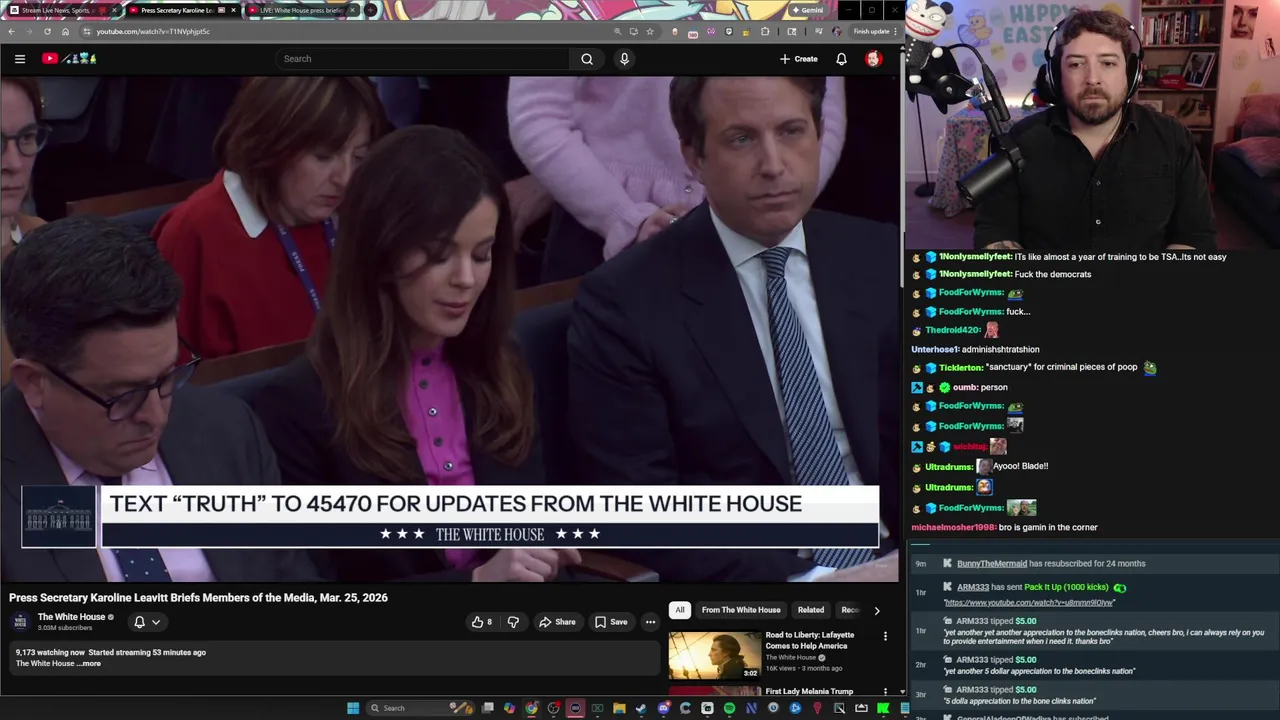
Task: Like the video with thumbs-up button
Action: point(483,622)
